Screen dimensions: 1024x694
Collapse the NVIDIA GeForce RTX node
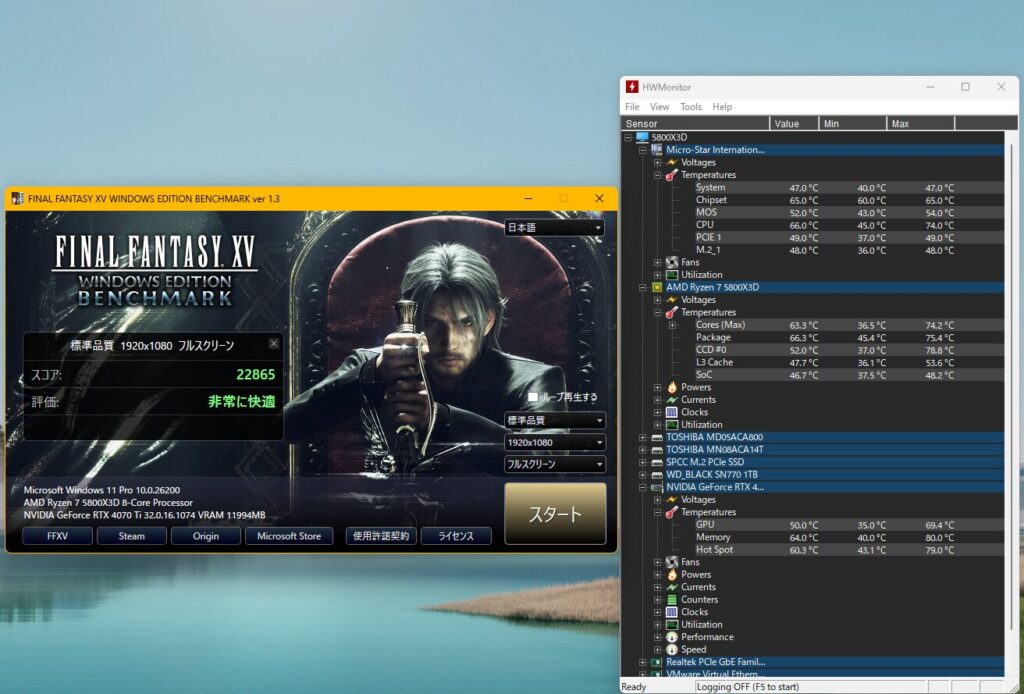643,487
